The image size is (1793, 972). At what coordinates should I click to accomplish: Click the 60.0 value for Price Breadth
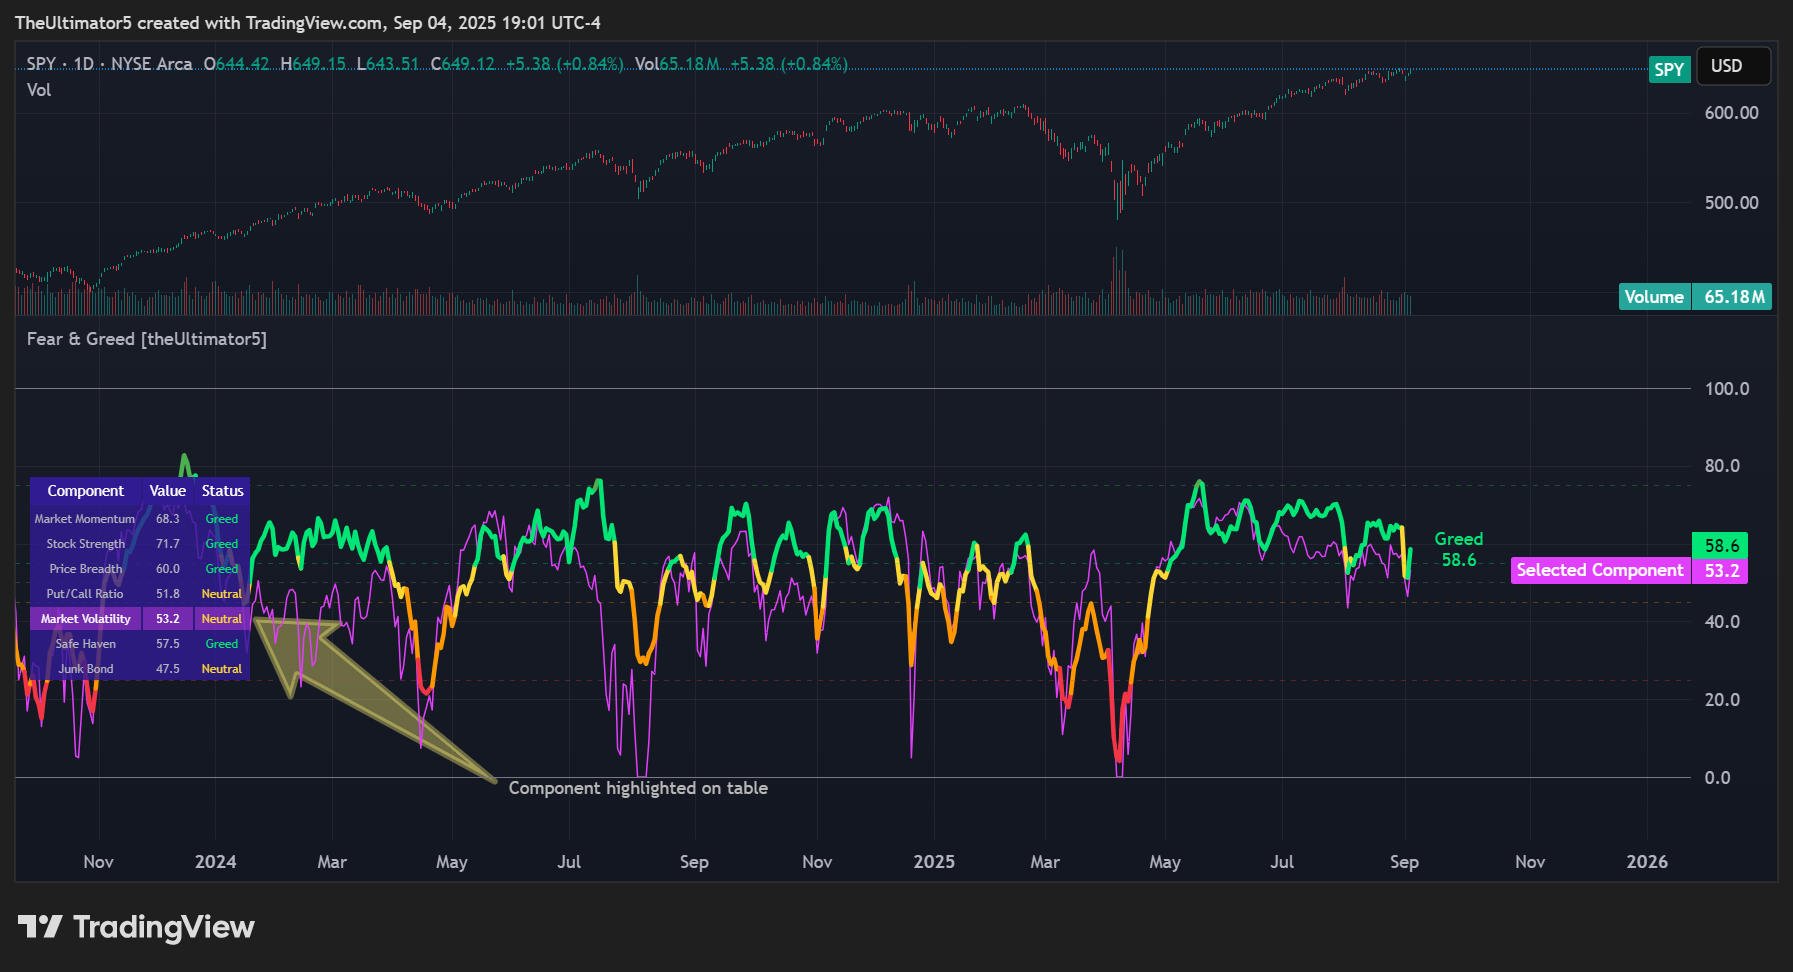(168, 569)
